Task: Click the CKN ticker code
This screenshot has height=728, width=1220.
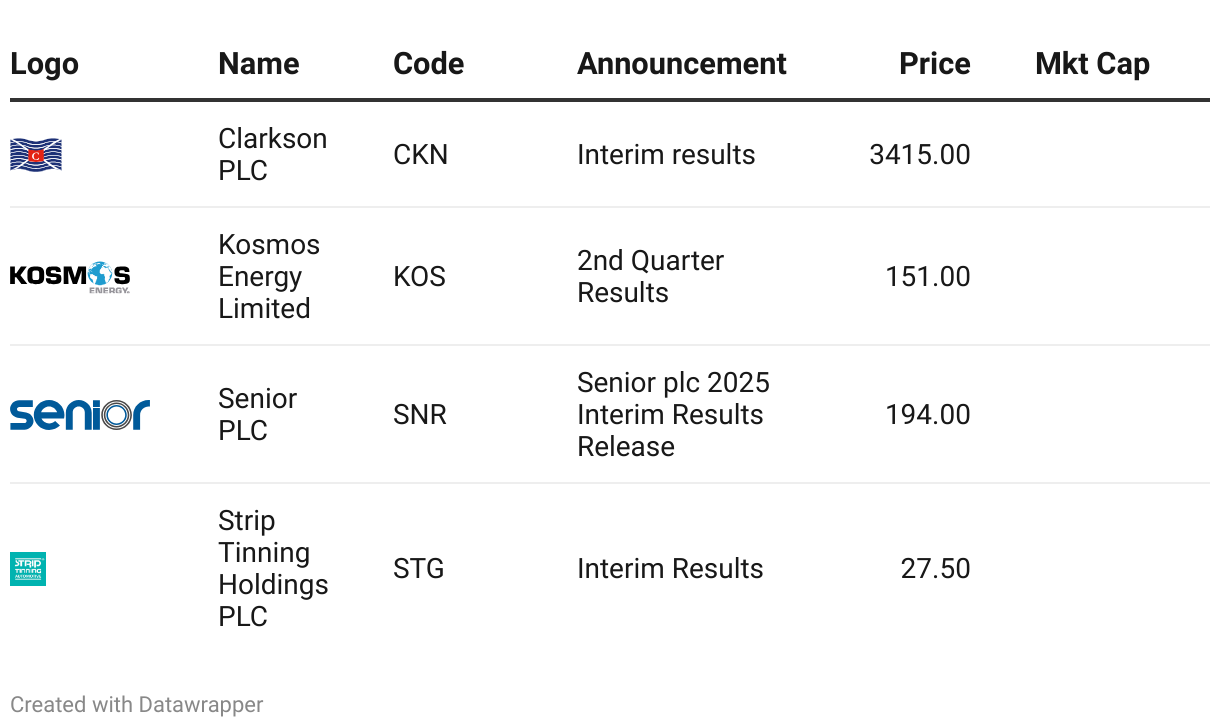Action: 420,155
